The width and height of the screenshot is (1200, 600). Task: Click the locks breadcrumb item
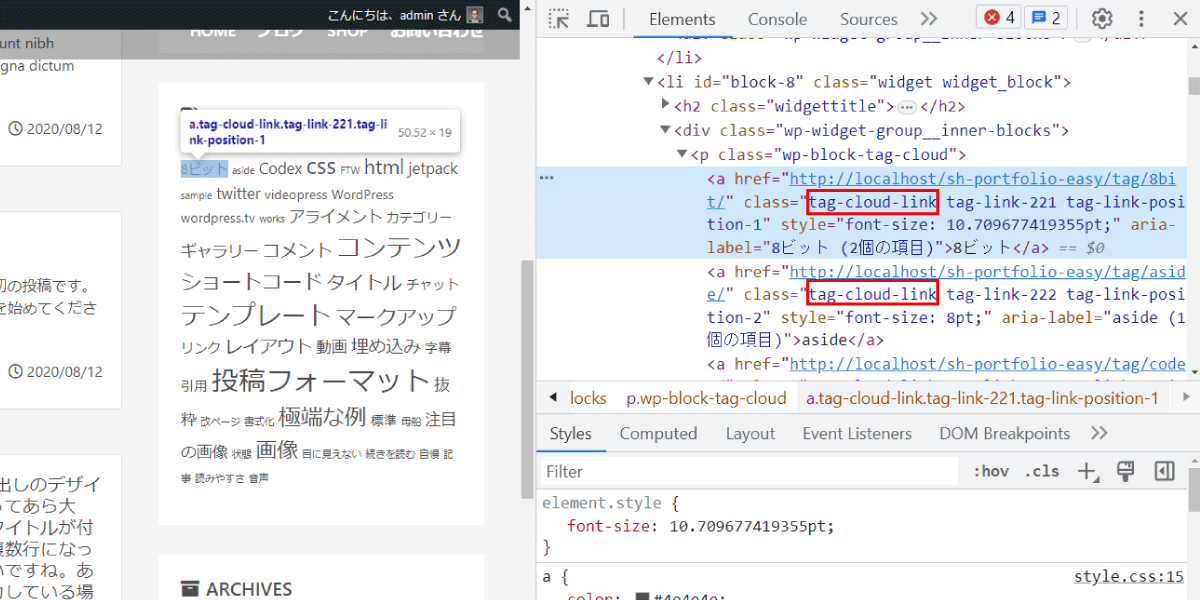(x=588, y=398)
